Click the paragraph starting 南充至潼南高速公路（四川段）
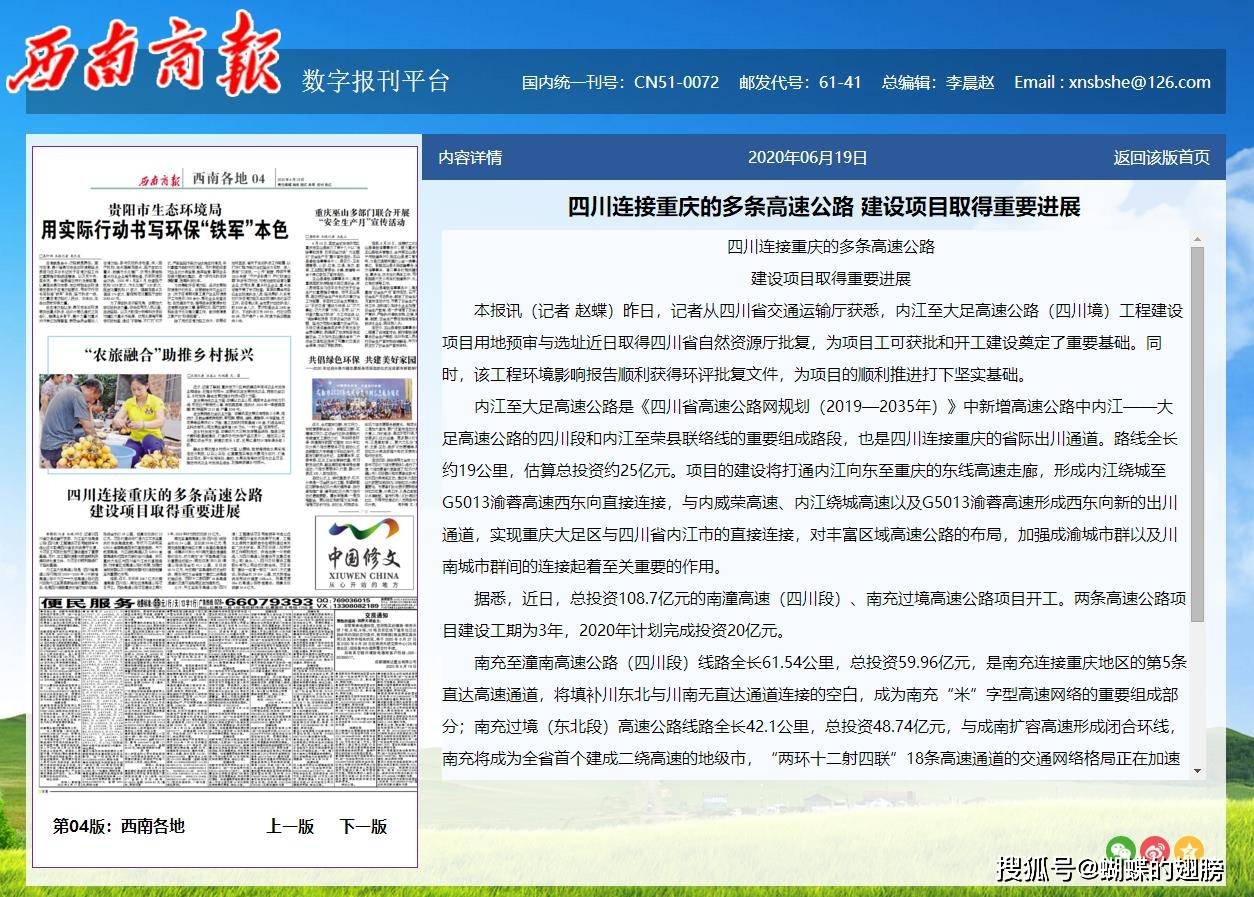 pos(814,709)
